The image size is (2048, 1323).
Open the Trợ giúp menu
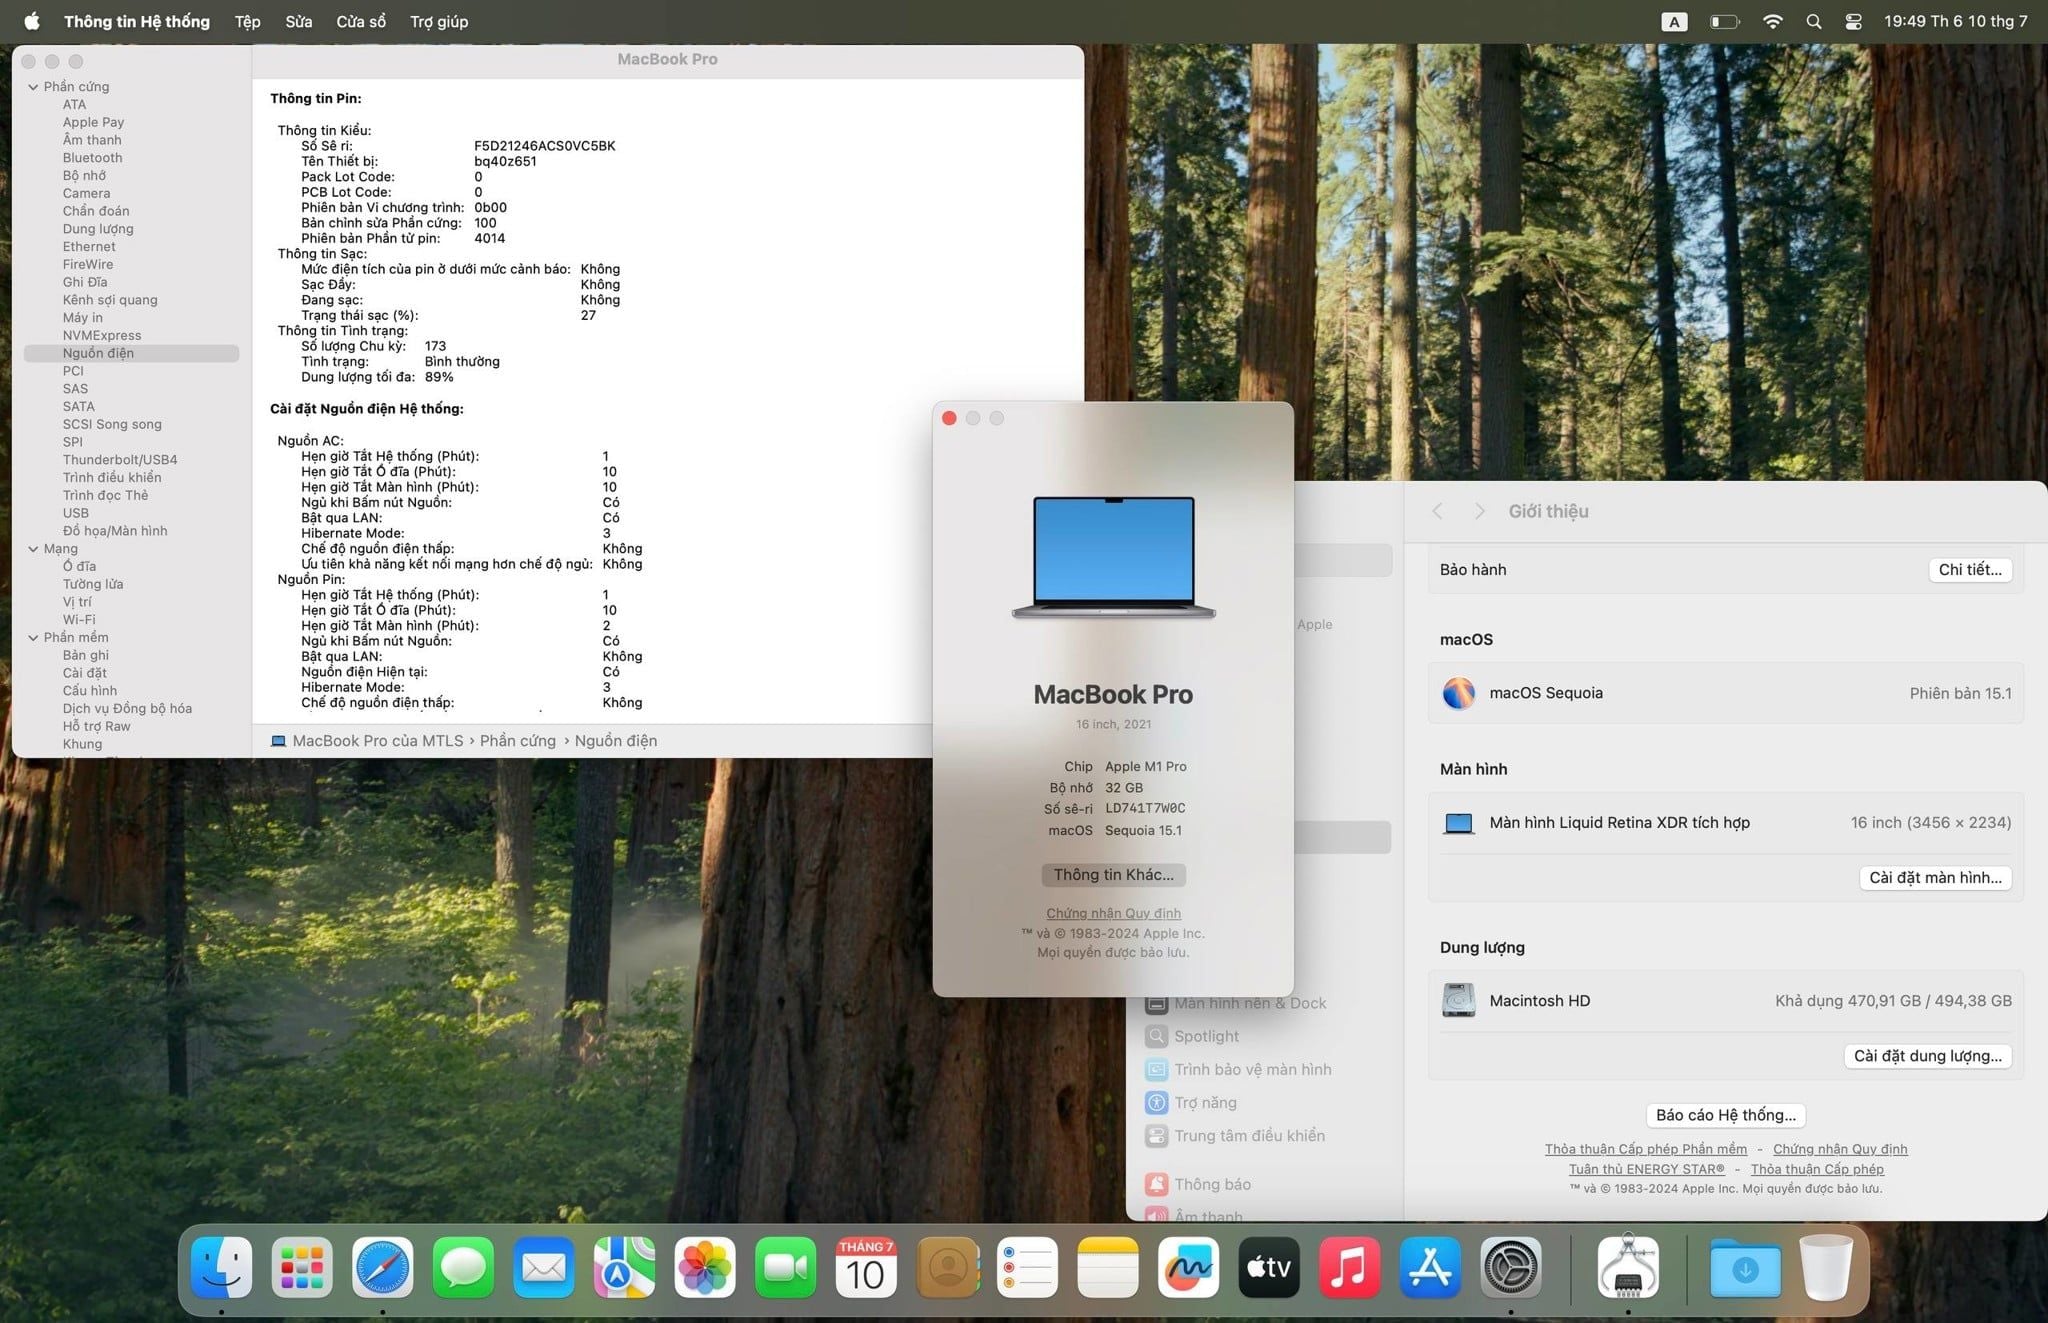click(439, 21)
